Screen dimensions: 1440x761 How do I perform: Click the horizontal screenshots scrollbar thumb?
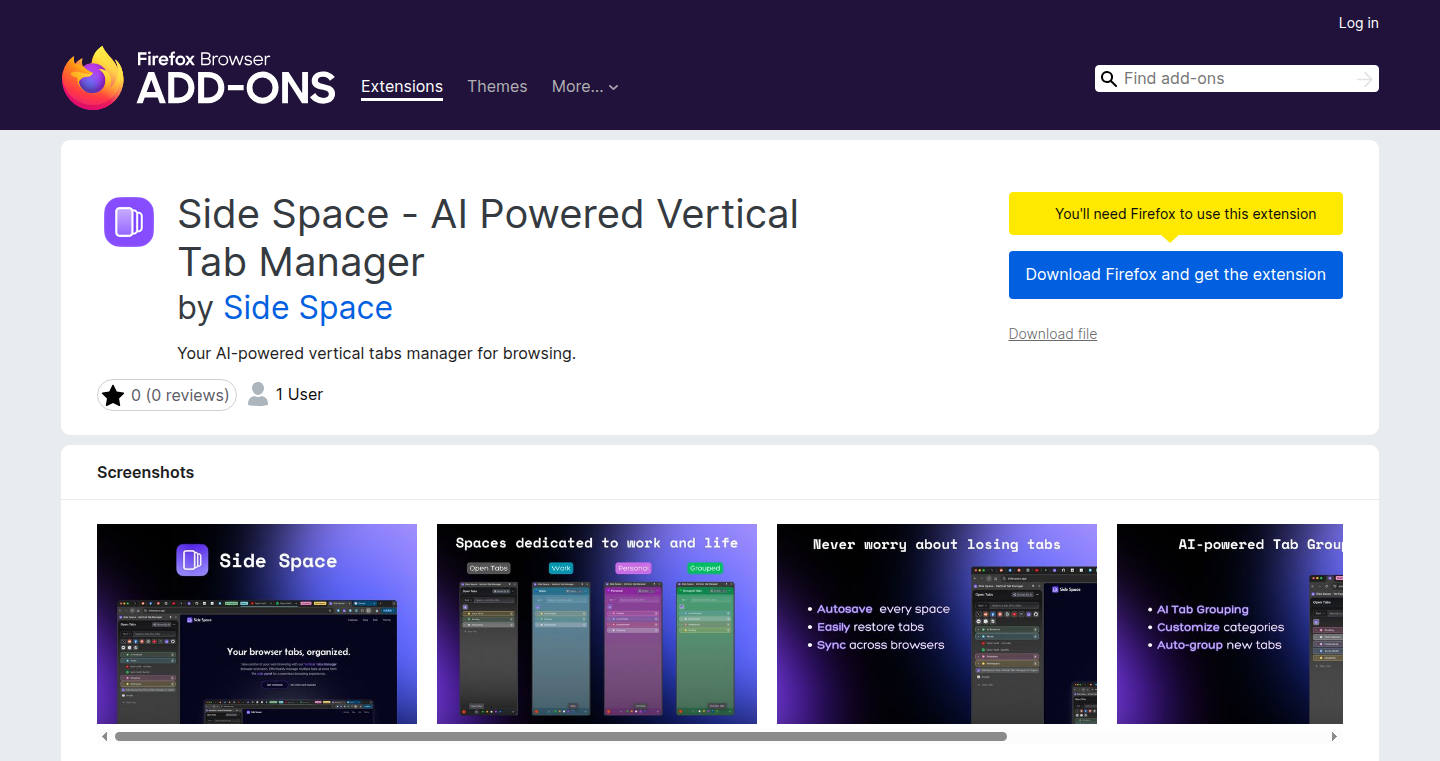(560, 737)
